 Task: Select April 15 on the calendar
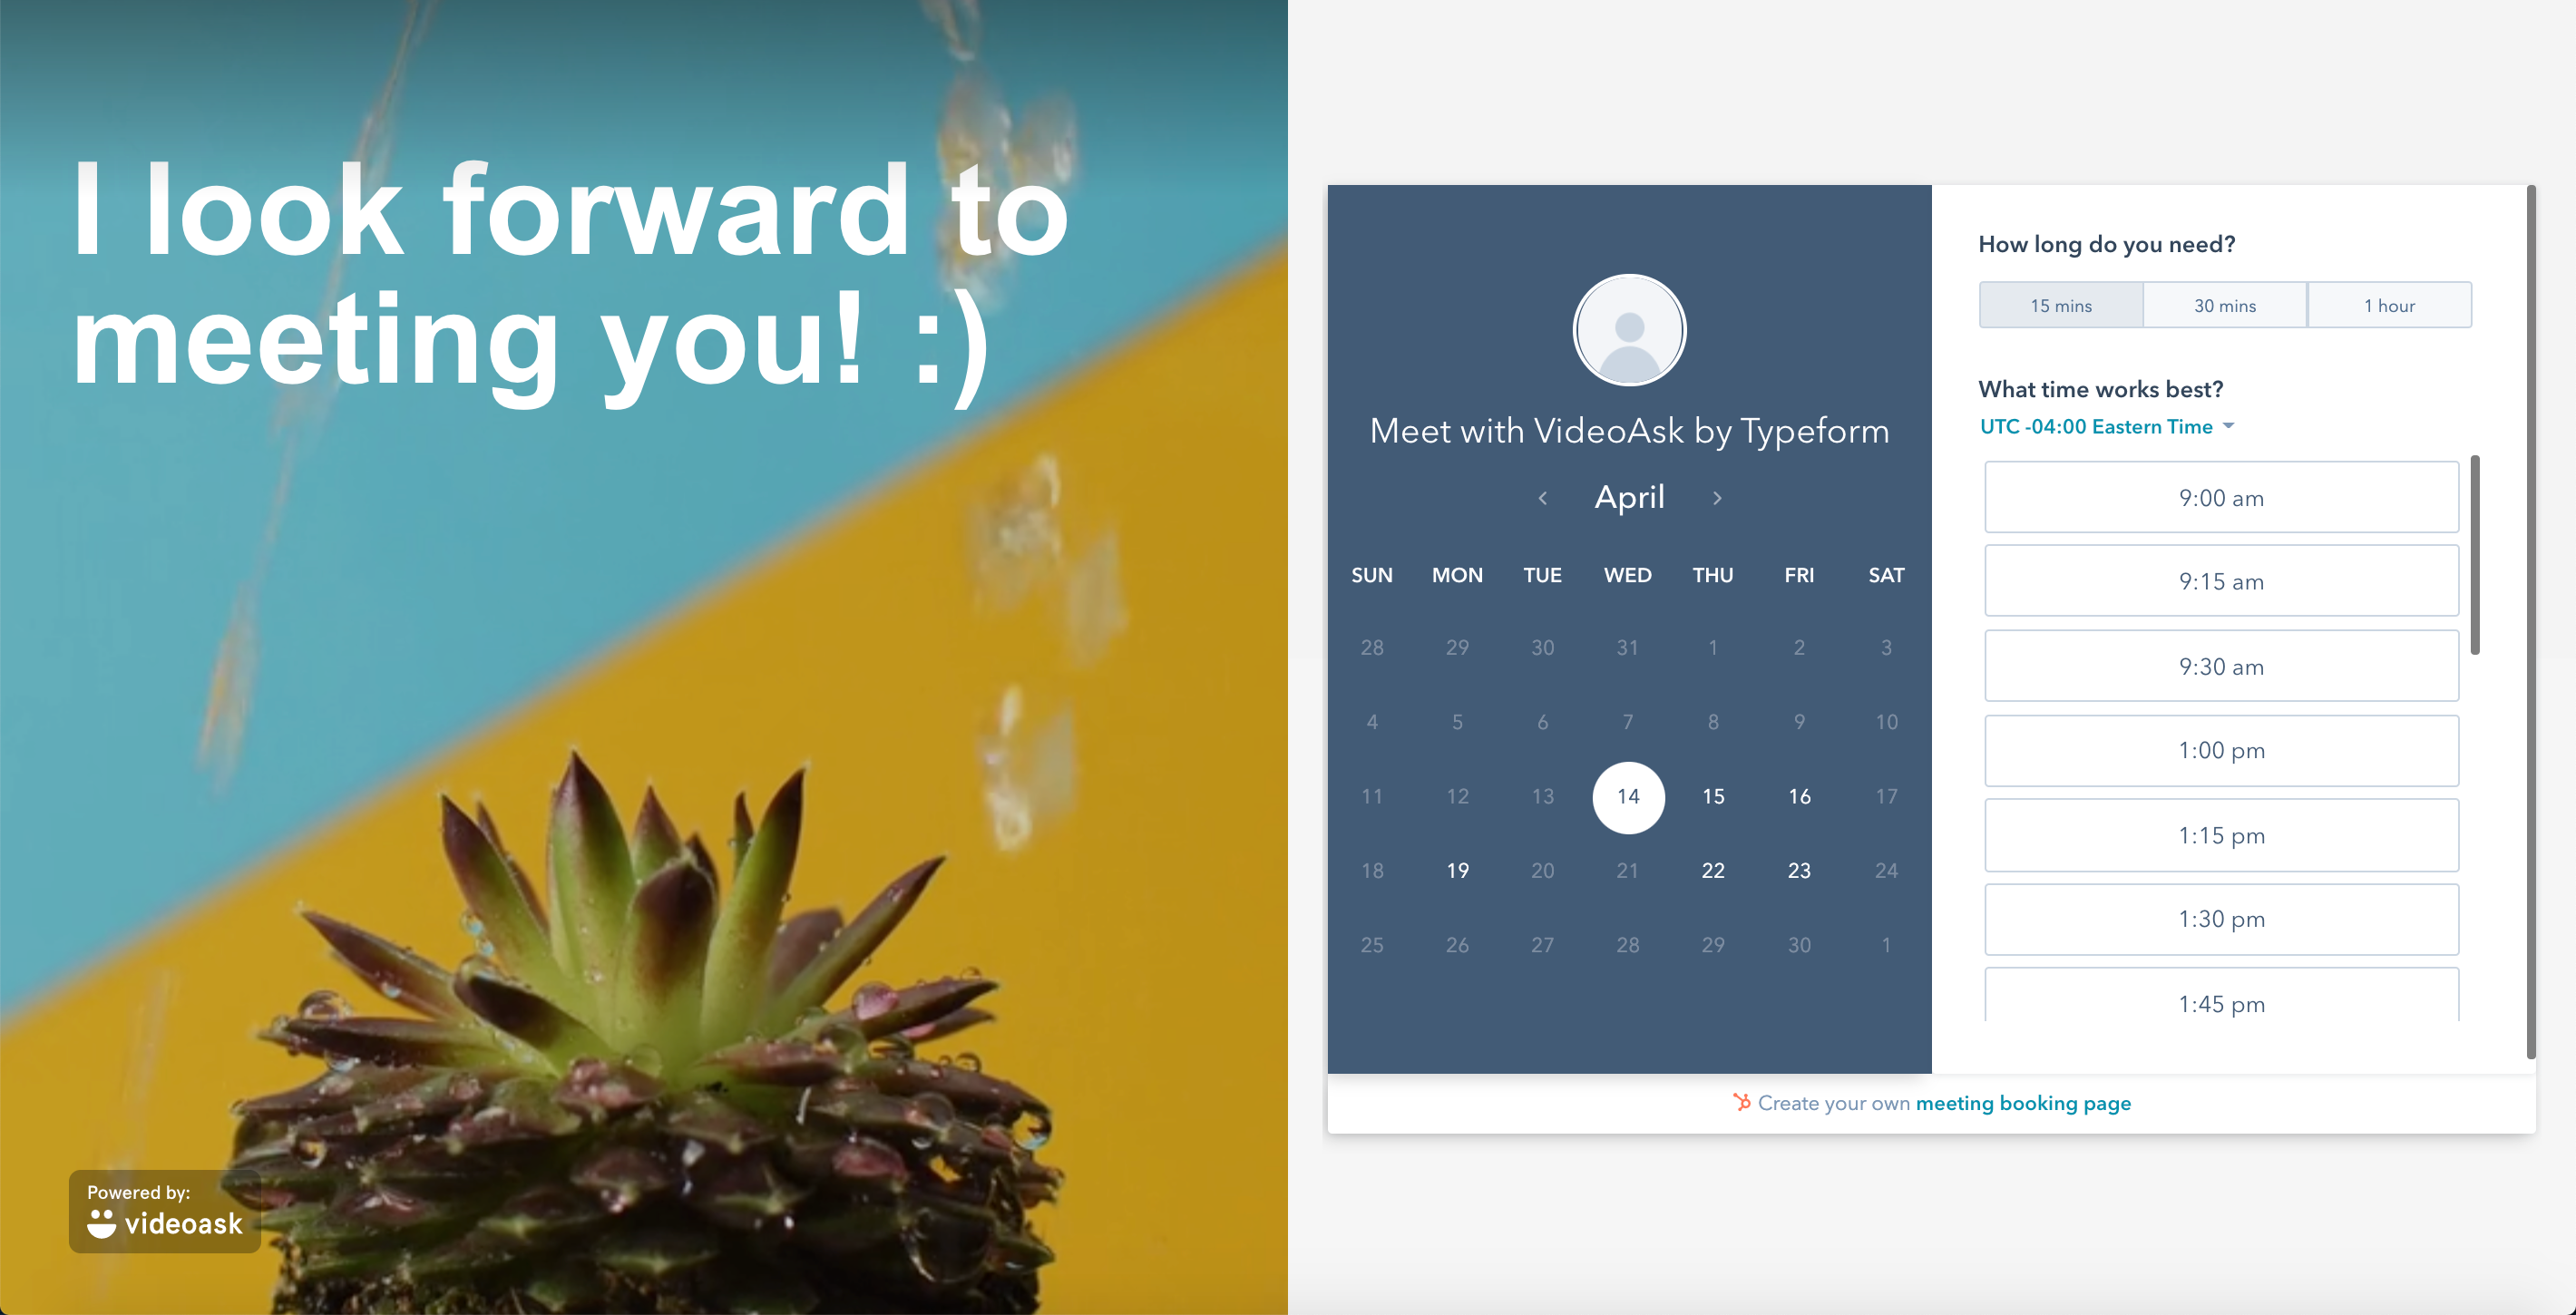point(1711,795)
